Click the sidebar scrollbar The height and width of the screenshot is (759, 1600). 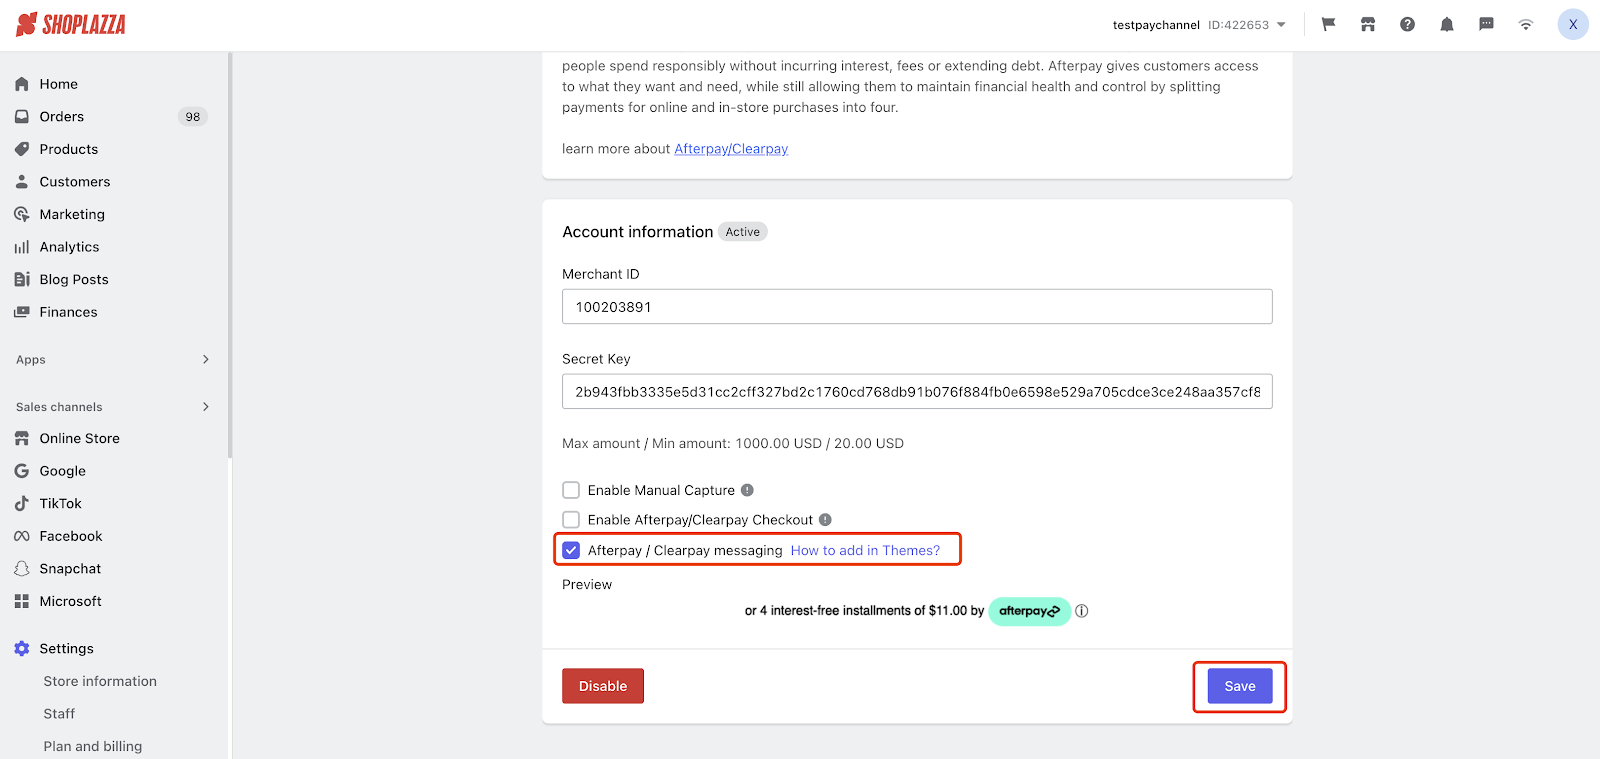pos(230,256)
